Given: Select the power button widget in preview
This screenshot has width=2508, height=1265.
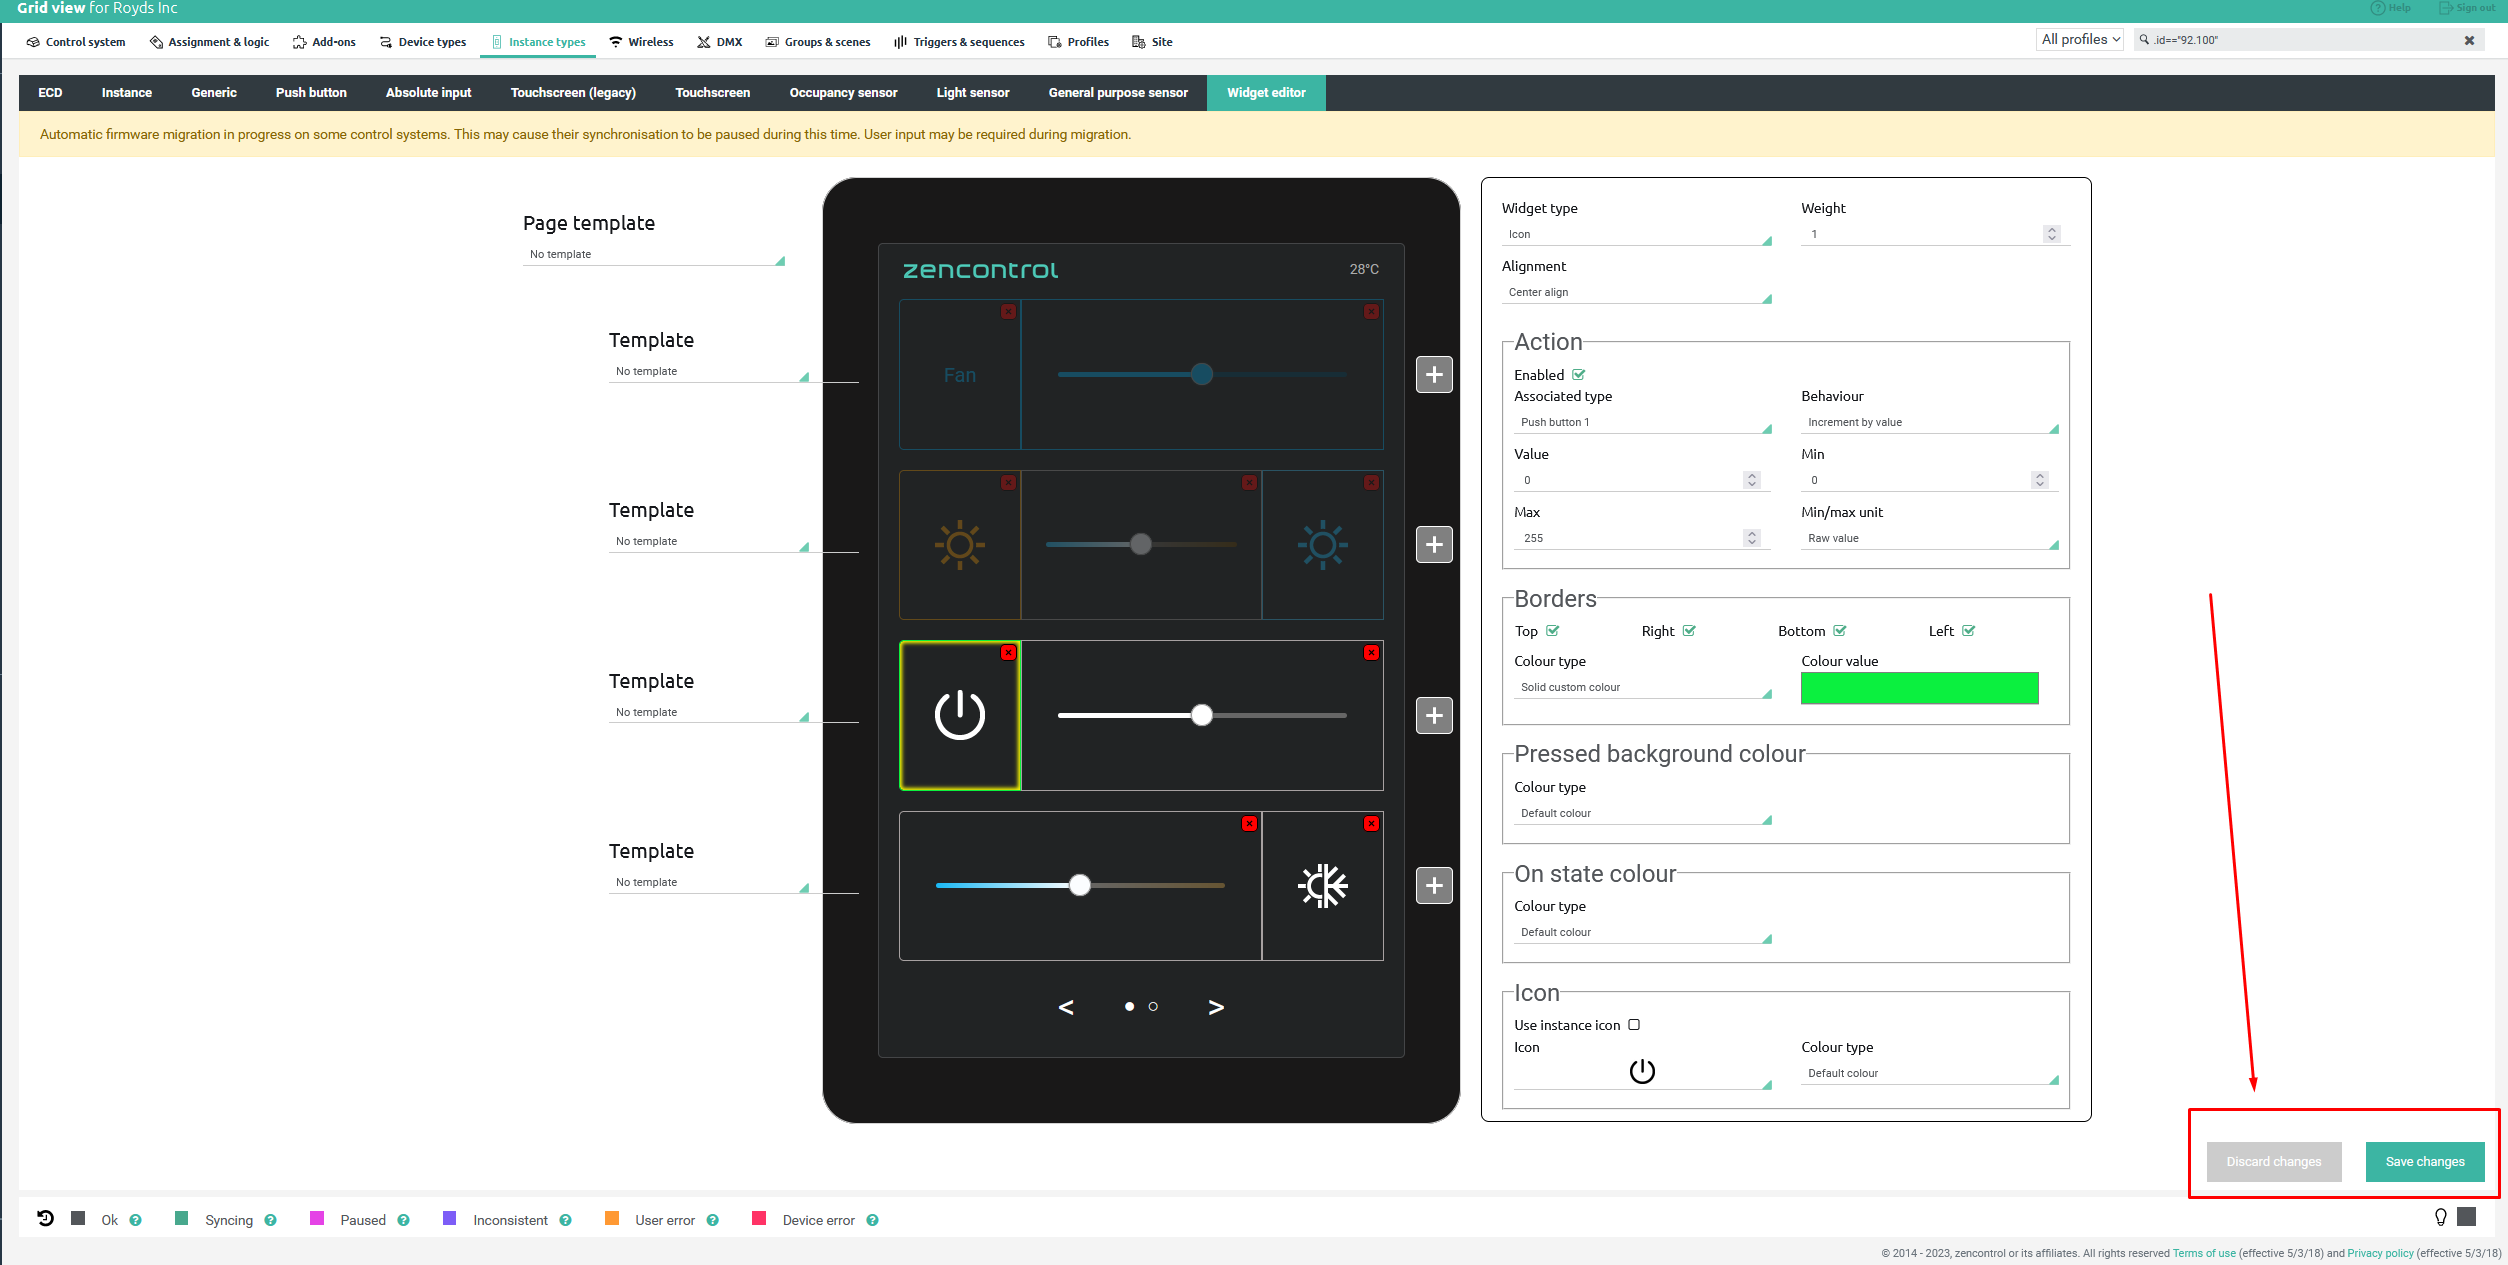Looking at the screenshot, I should 959,715.
